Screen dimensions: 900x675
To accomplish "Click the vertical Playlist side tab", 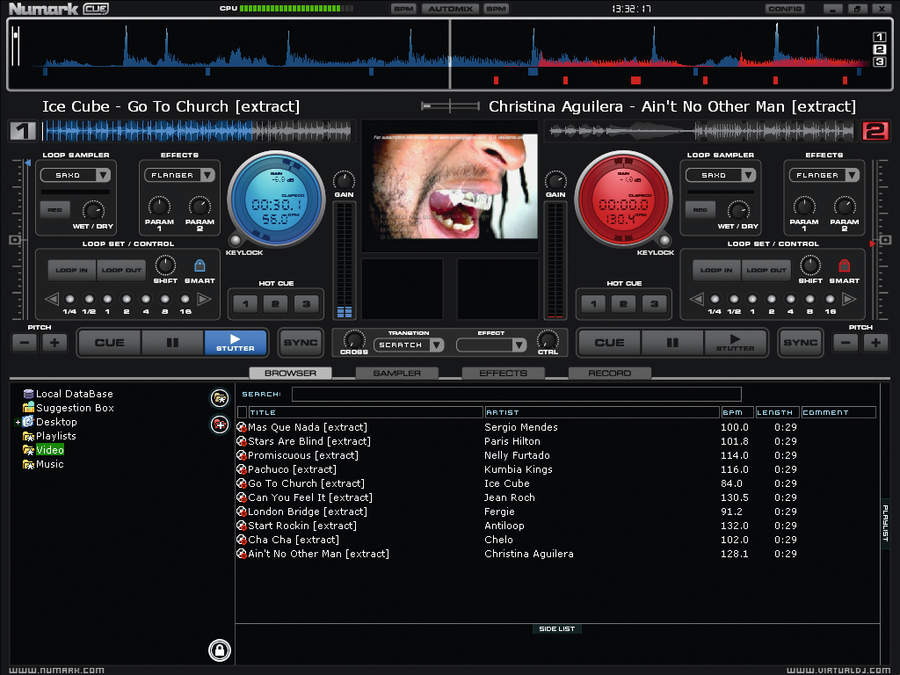I will coord(885,523).
